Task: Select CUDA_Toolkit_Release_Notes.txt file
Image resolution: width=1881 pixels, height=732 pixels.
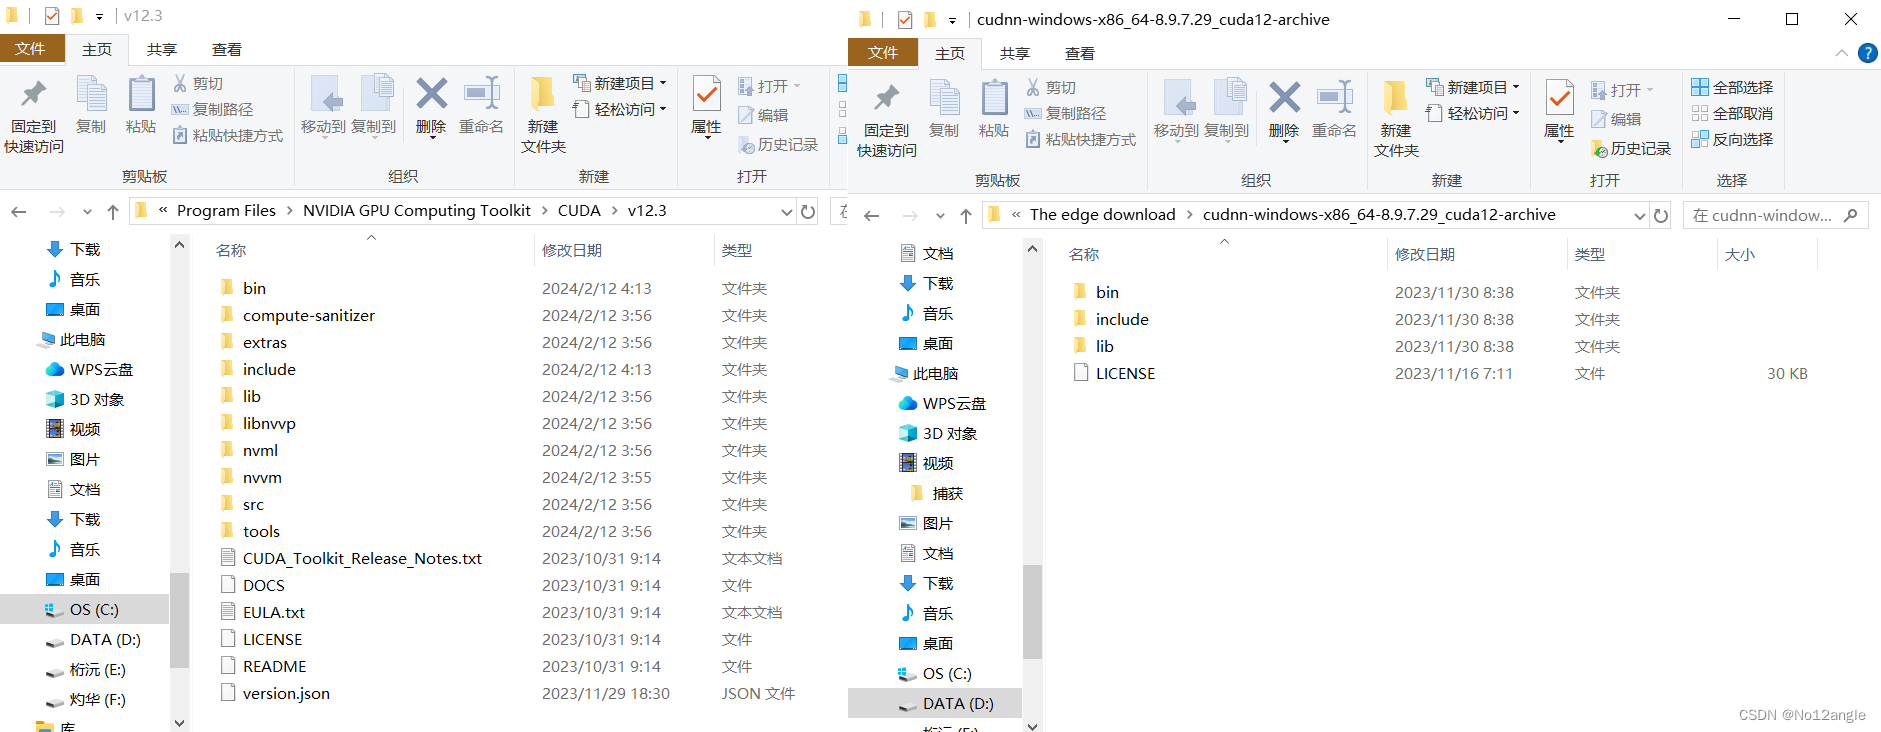Action: [362, 558]
